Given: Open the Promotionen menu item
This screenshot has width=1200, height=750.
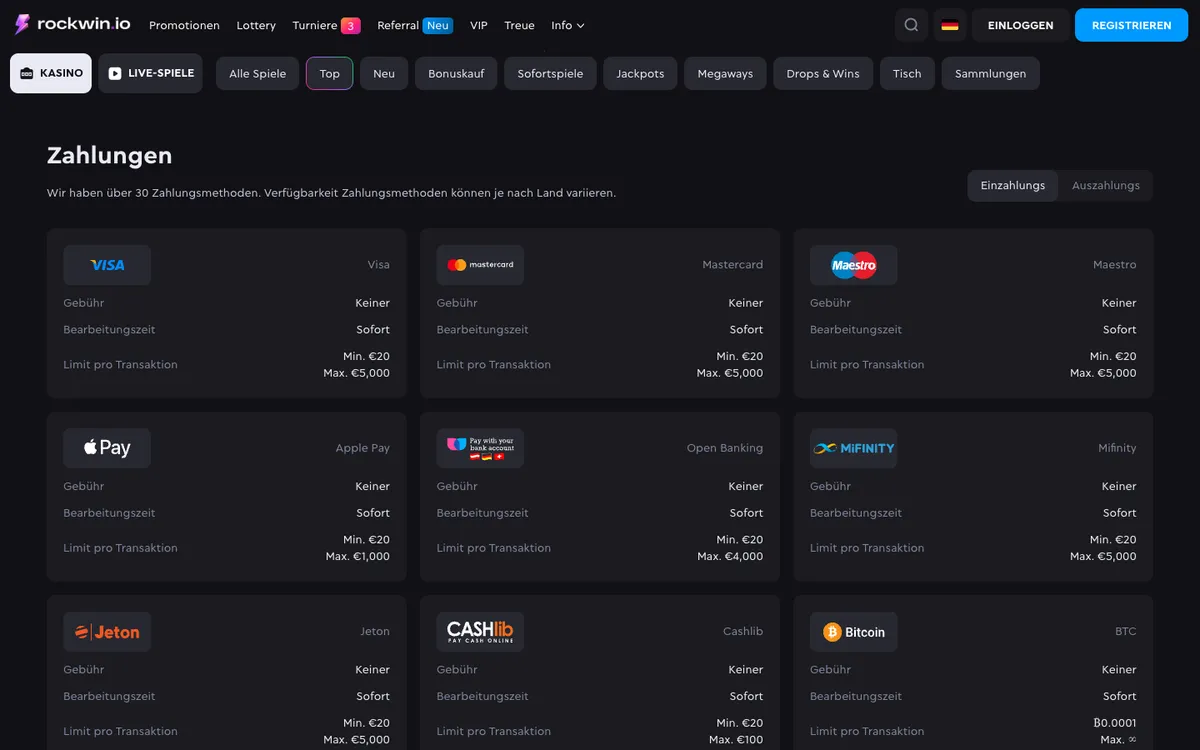Looking at the screenshot, I should 184,25.
